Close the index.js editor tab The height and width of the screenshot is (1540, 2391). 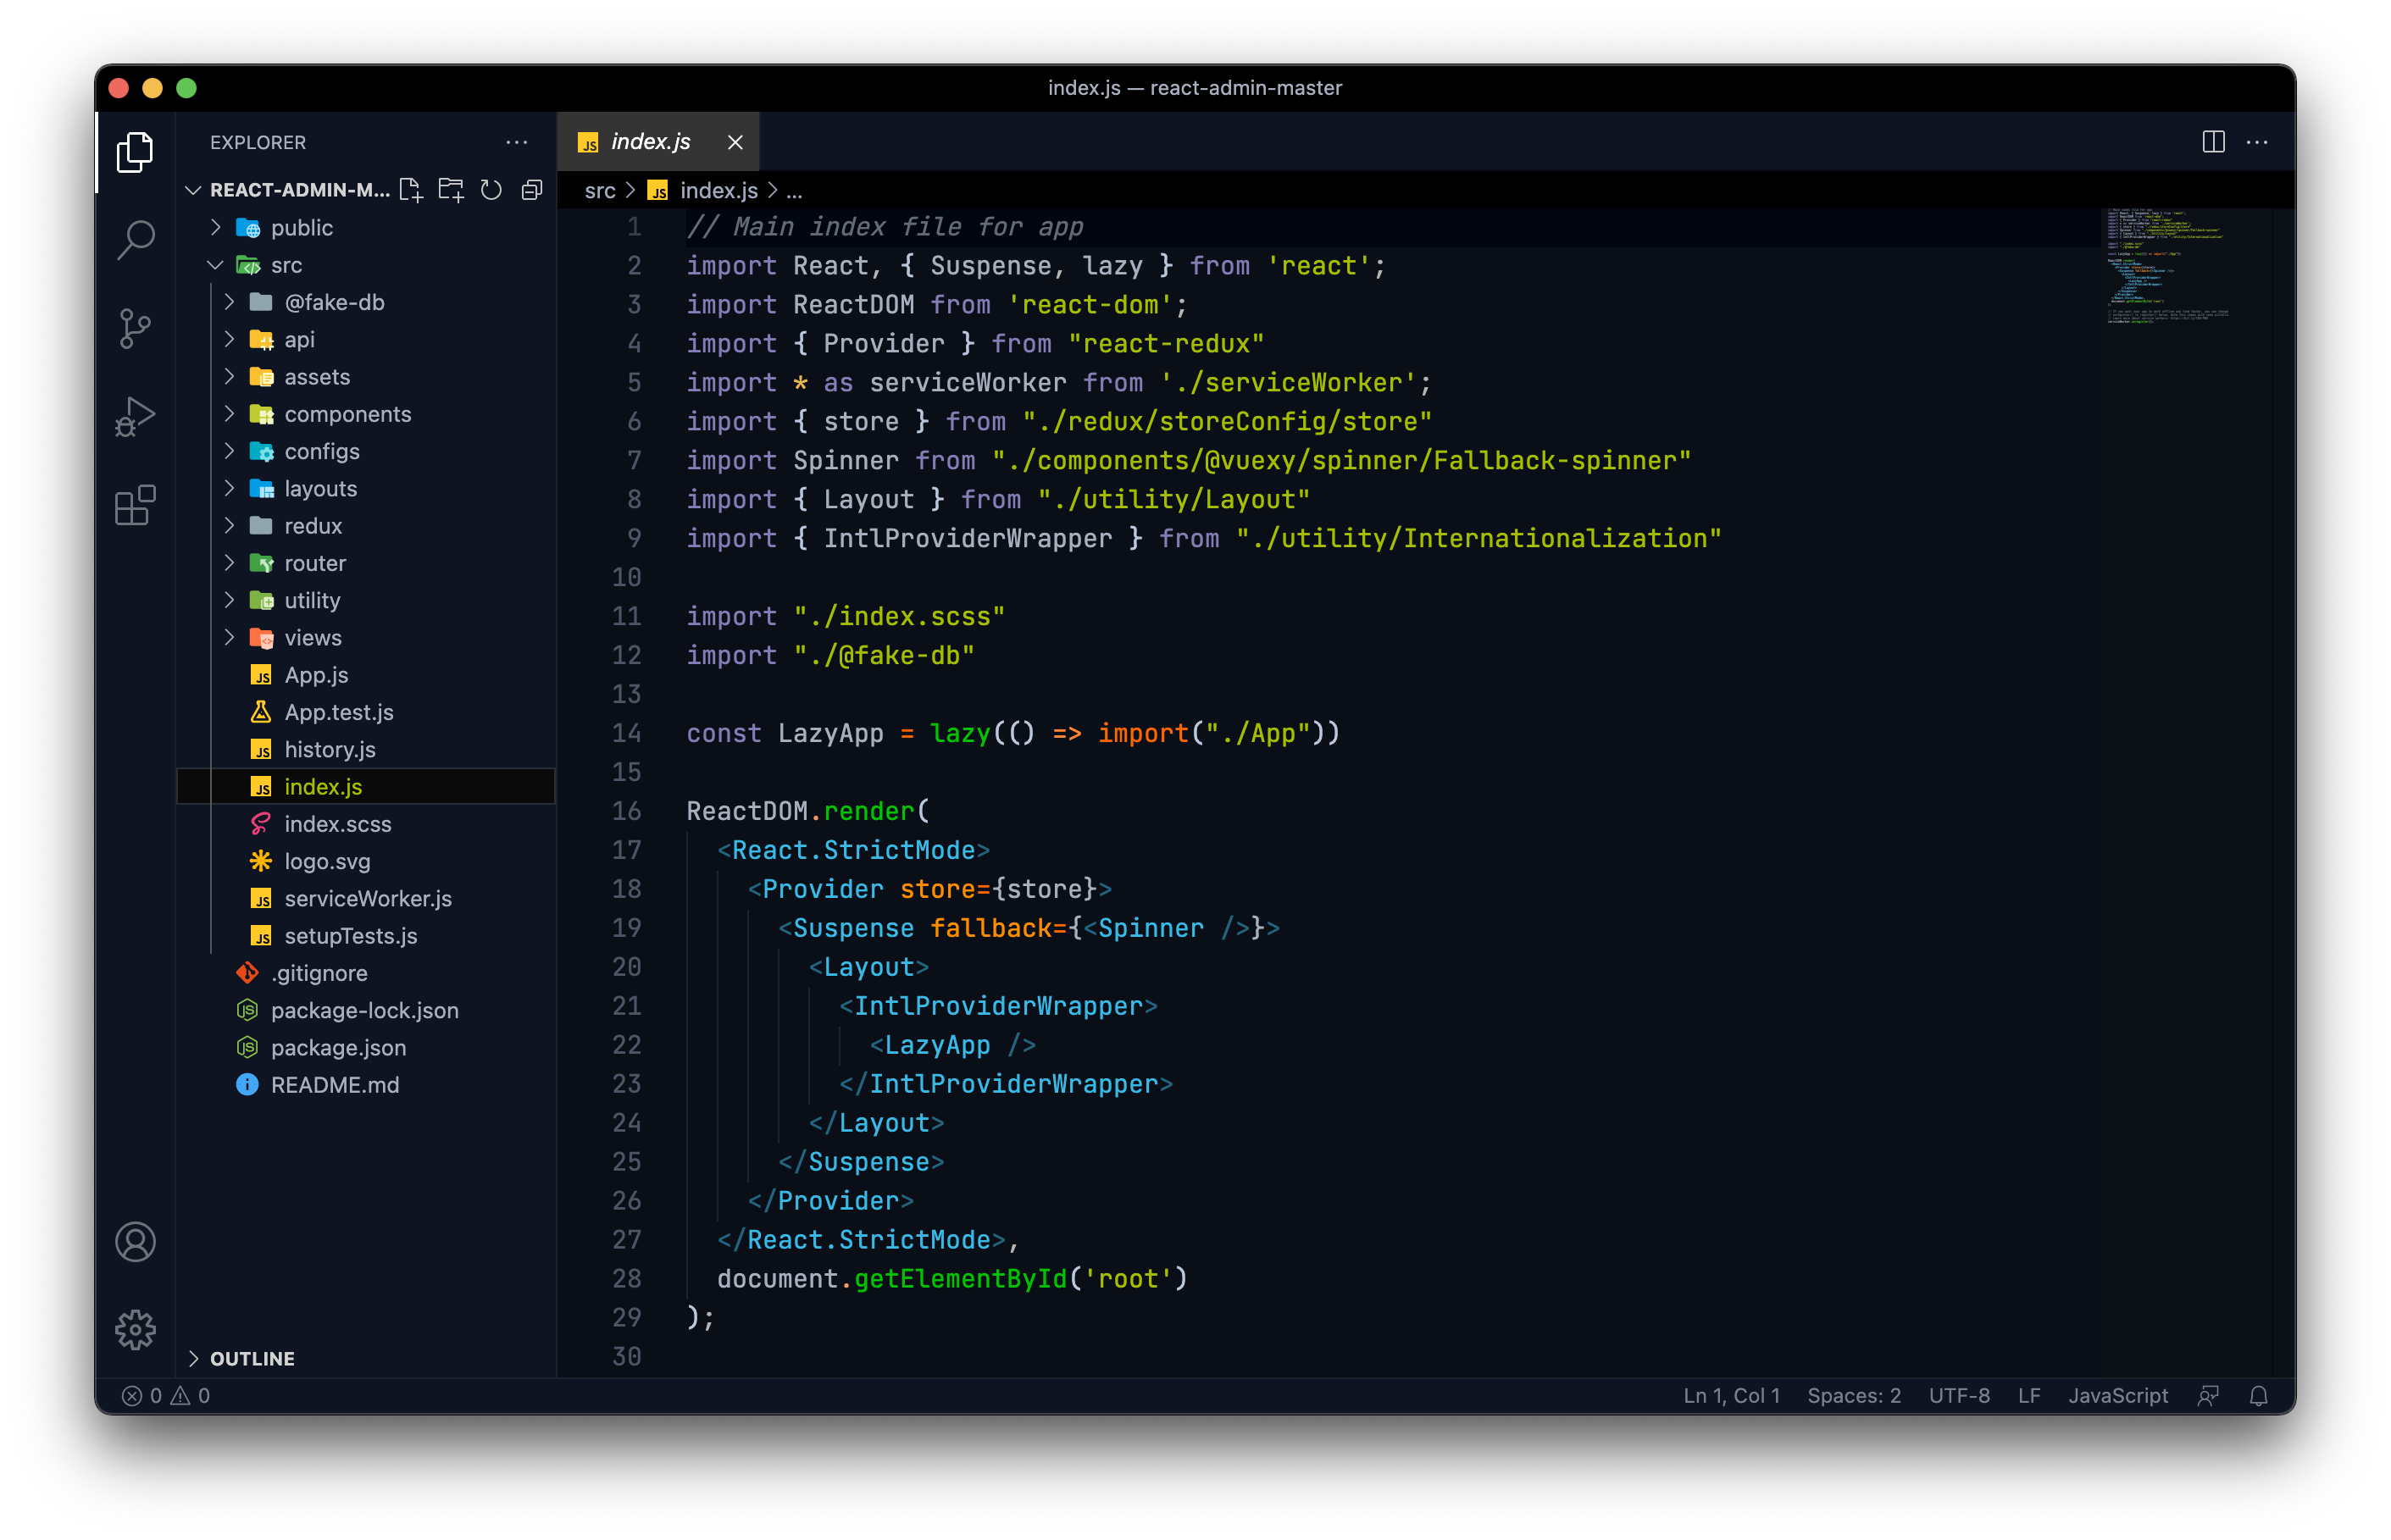coord(735,142)
